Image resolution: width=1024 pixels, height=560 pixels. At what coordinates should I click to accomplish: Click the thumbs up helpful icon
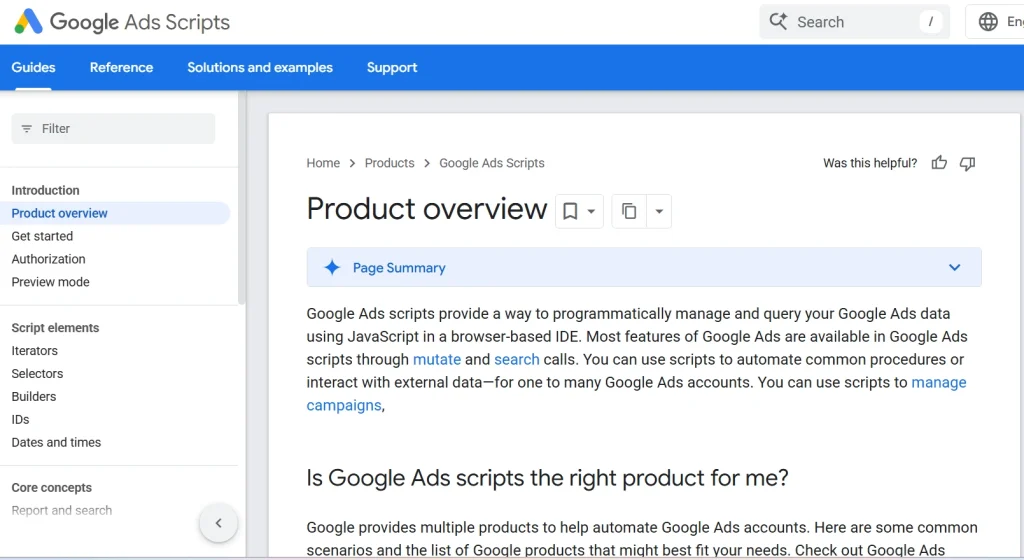click(x=939, y=163)
